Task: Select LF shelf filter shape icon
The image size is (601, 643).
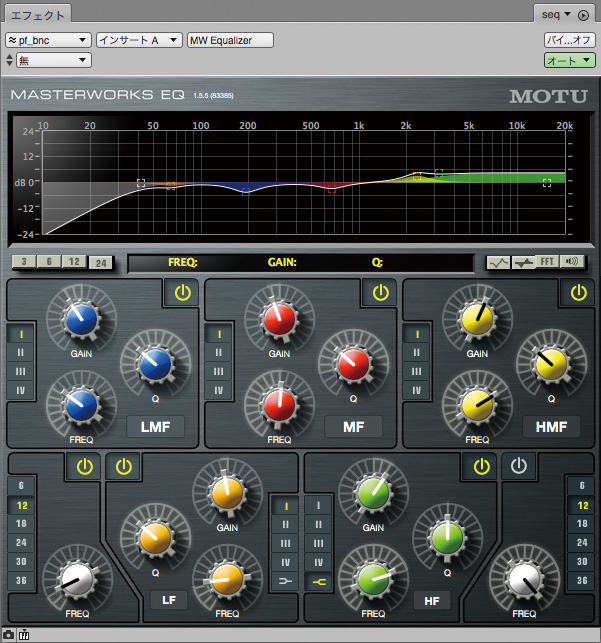Action: click(x=285, y=581)
